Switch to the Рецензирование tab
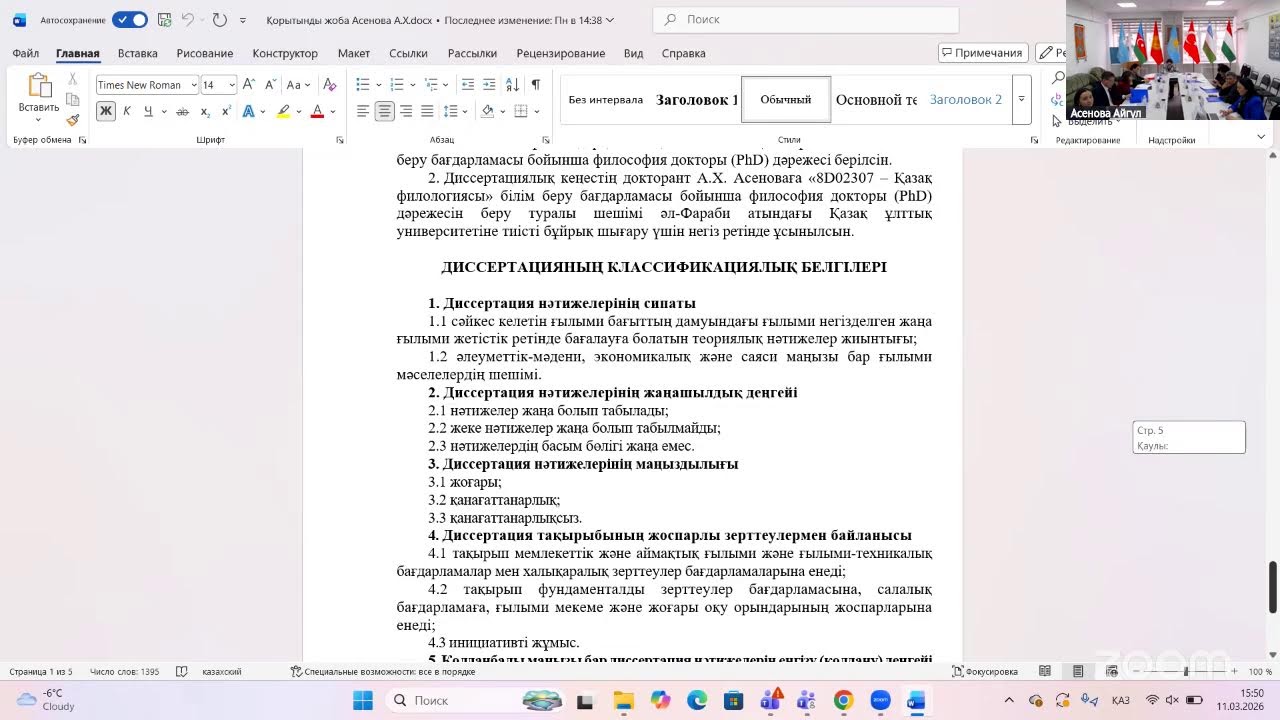Screen dimensions: 1280x720 point(560,53)
